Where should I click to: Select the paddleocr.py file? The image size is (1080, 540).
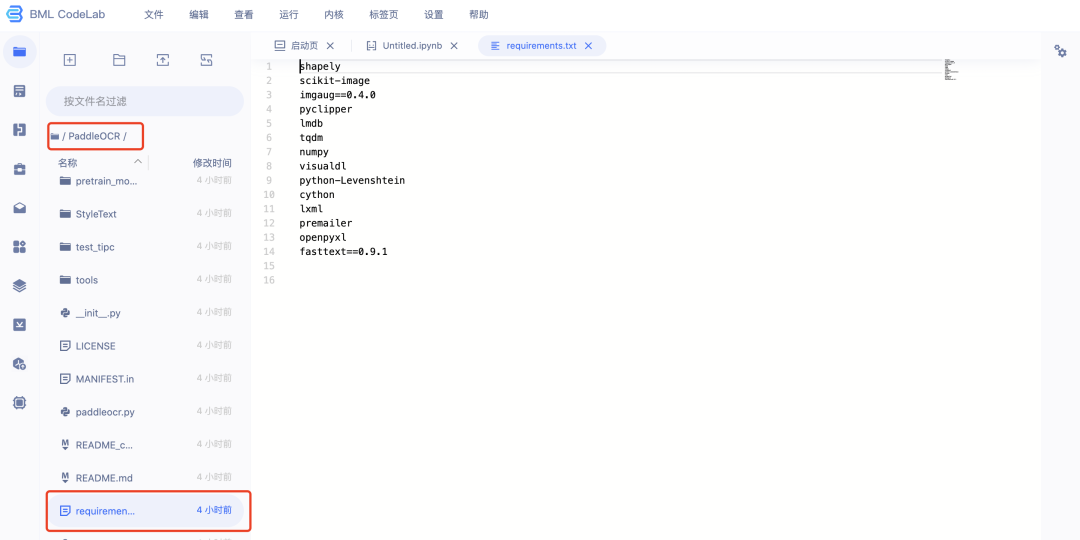[x=145, y=411]
